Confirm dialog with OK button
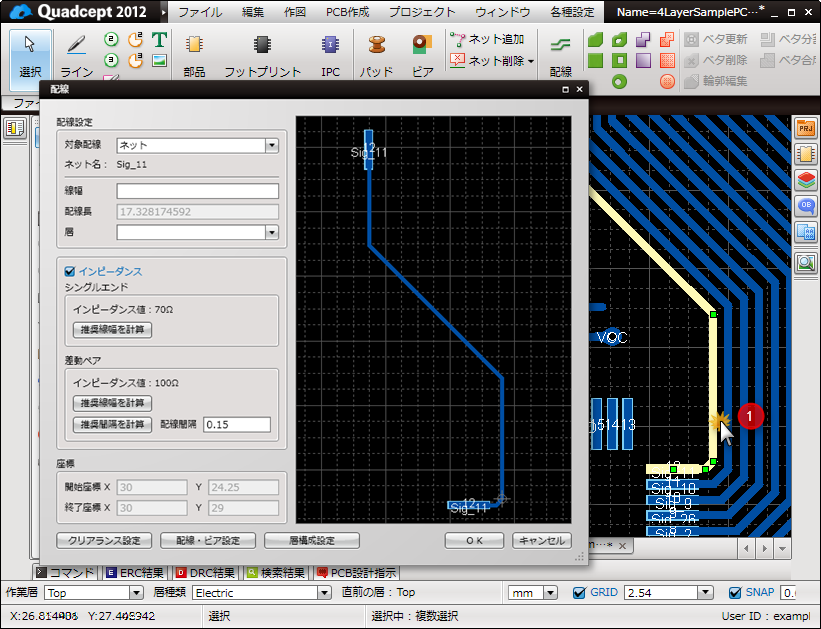This screenshot has width=821, height=629. pos(474,540)
